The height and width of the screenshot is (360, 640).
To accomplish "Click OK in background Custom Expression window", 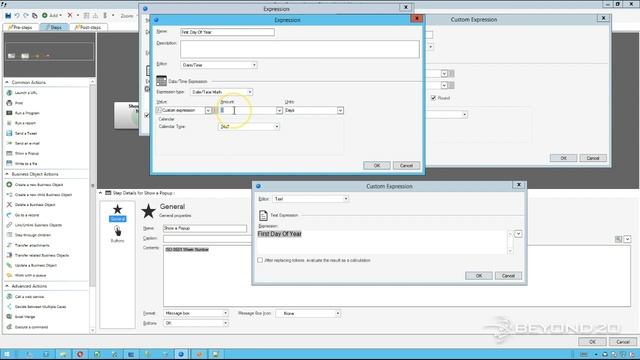I will pos(563,158).
